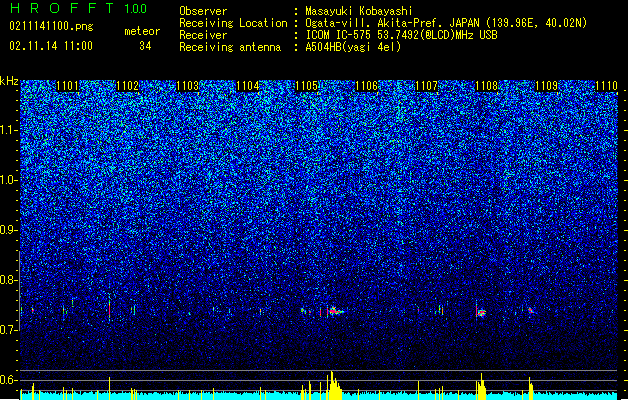Click the 1106 time marker
629x400 pixels.
tap(367, 86)
